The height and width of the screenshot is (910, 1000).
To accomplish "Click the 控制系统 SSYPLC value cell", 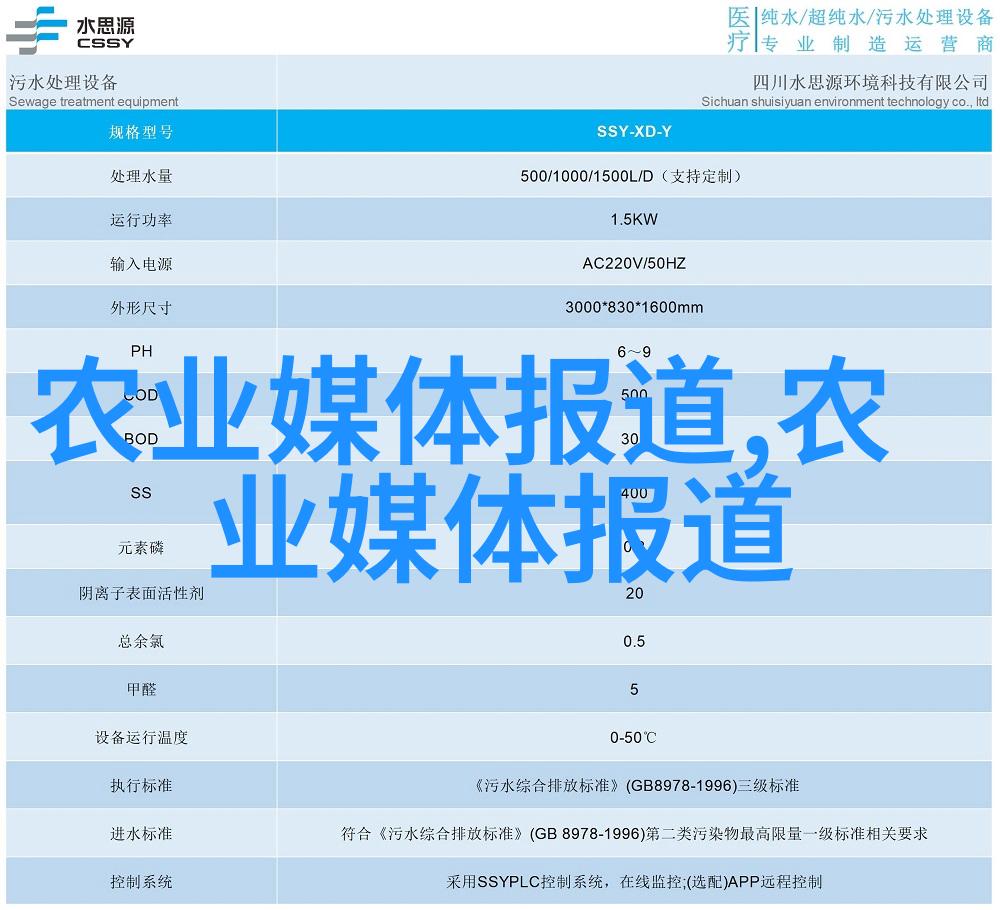I will pyautogui.click(x=634, y=881).
